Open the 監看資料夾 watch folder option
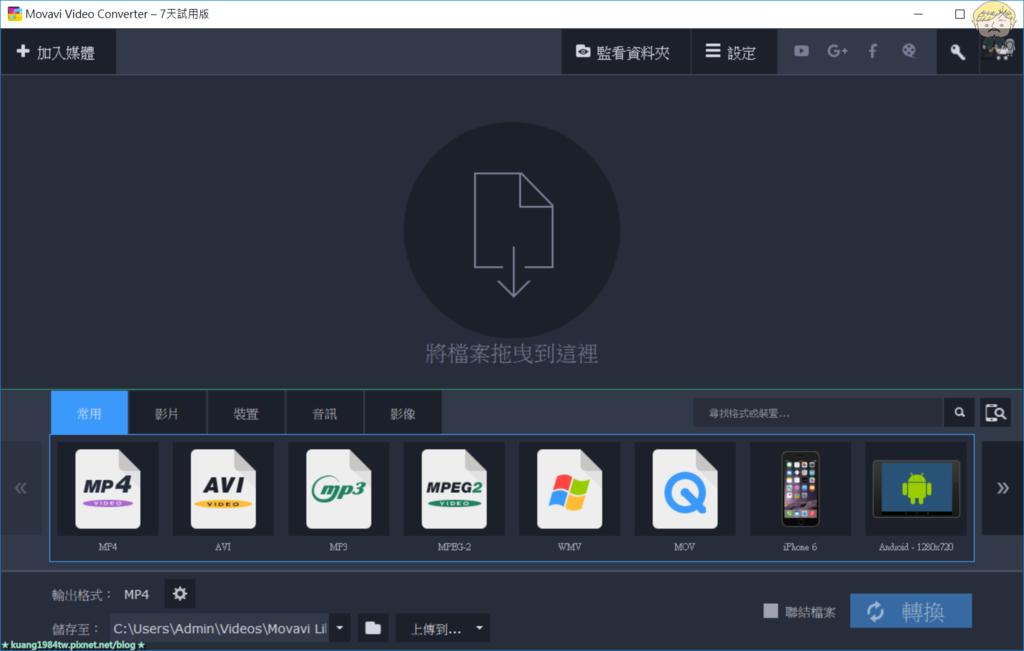 (626, 52)
